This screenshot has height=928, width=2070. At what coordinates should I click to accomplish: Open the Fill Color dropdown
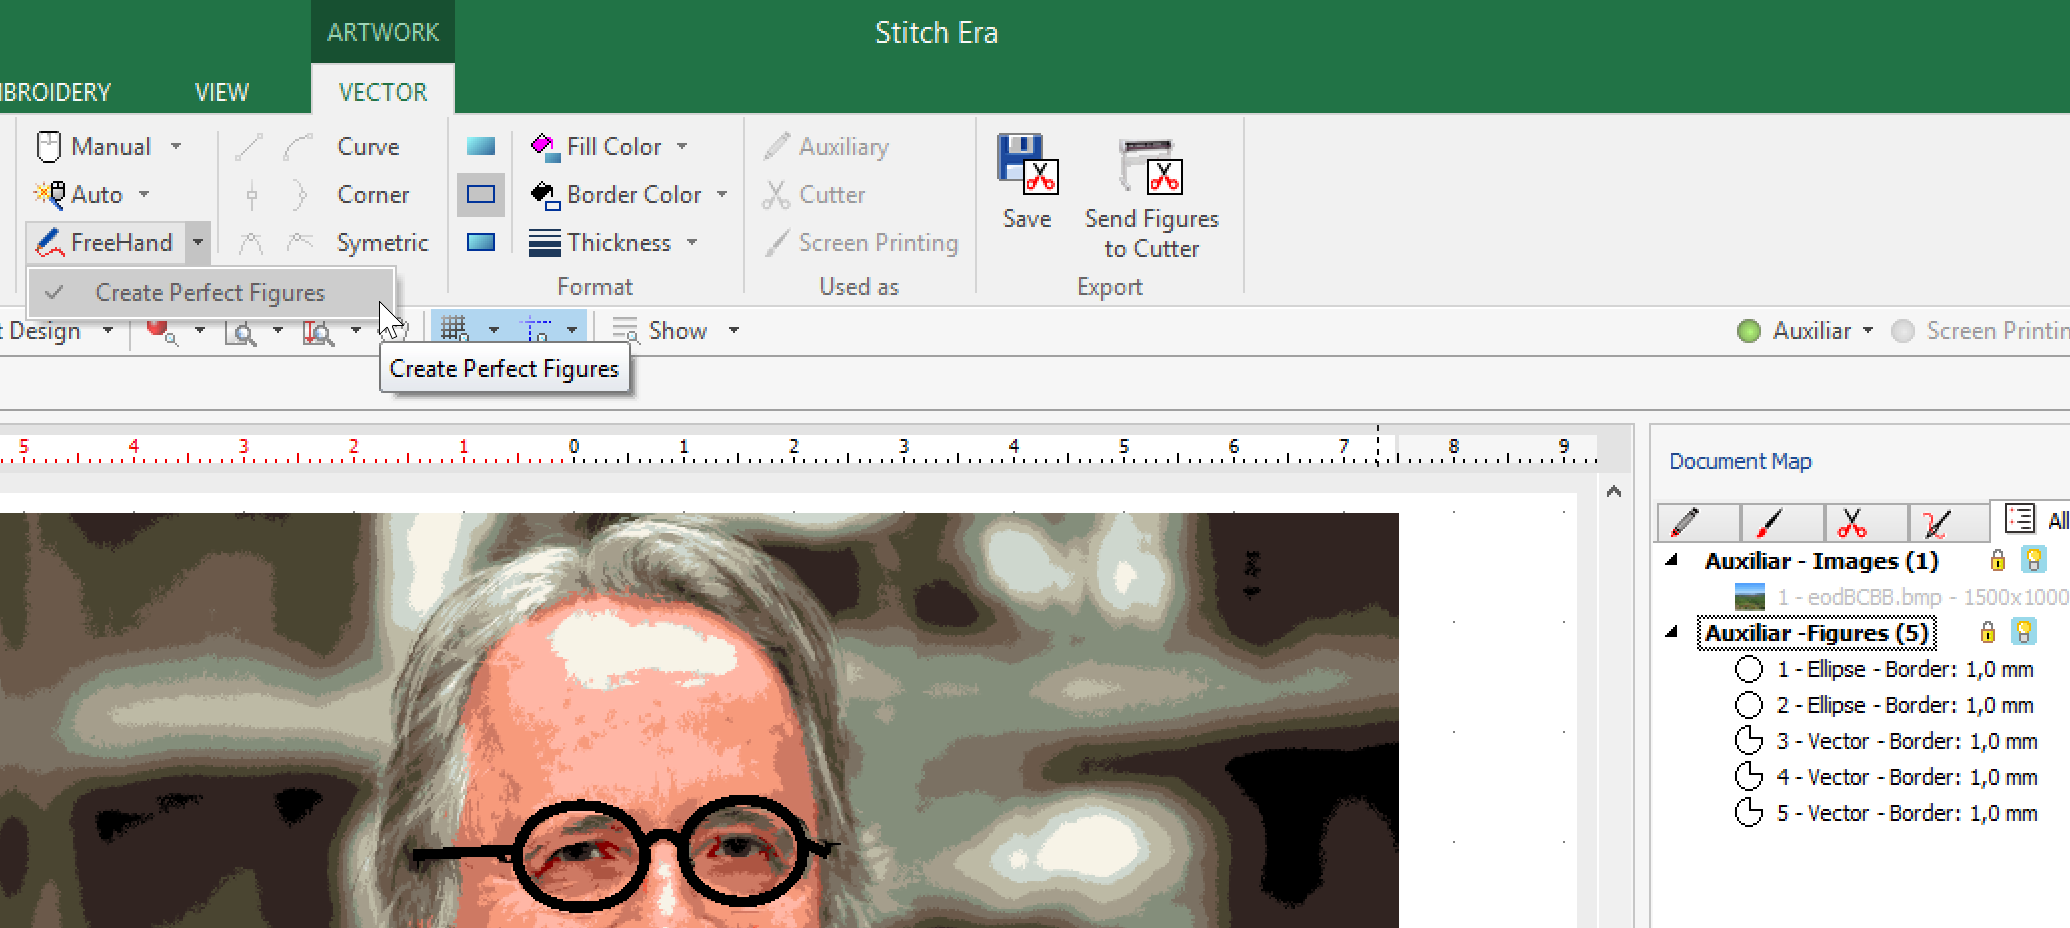[683, 147]
